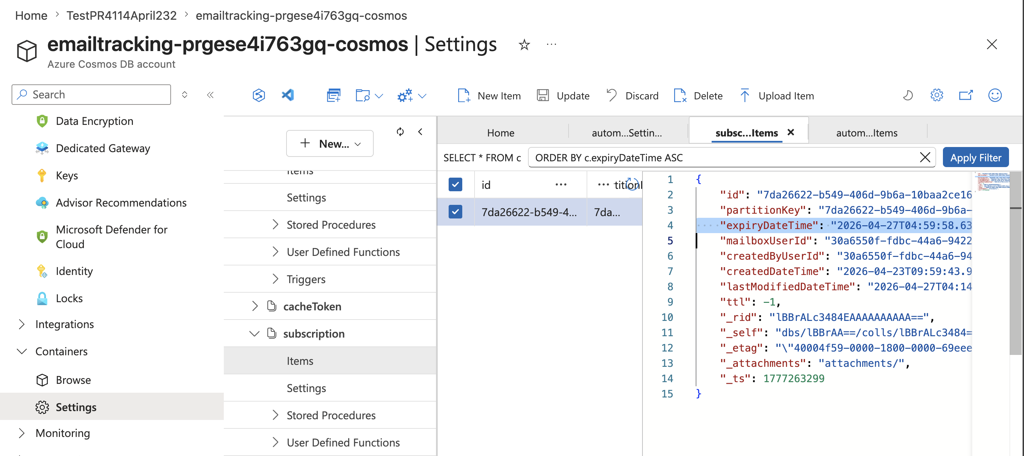Screen dimensions: 1024x456
Task: Open in Visual Studio Code icon
Action: pos(287,95)
